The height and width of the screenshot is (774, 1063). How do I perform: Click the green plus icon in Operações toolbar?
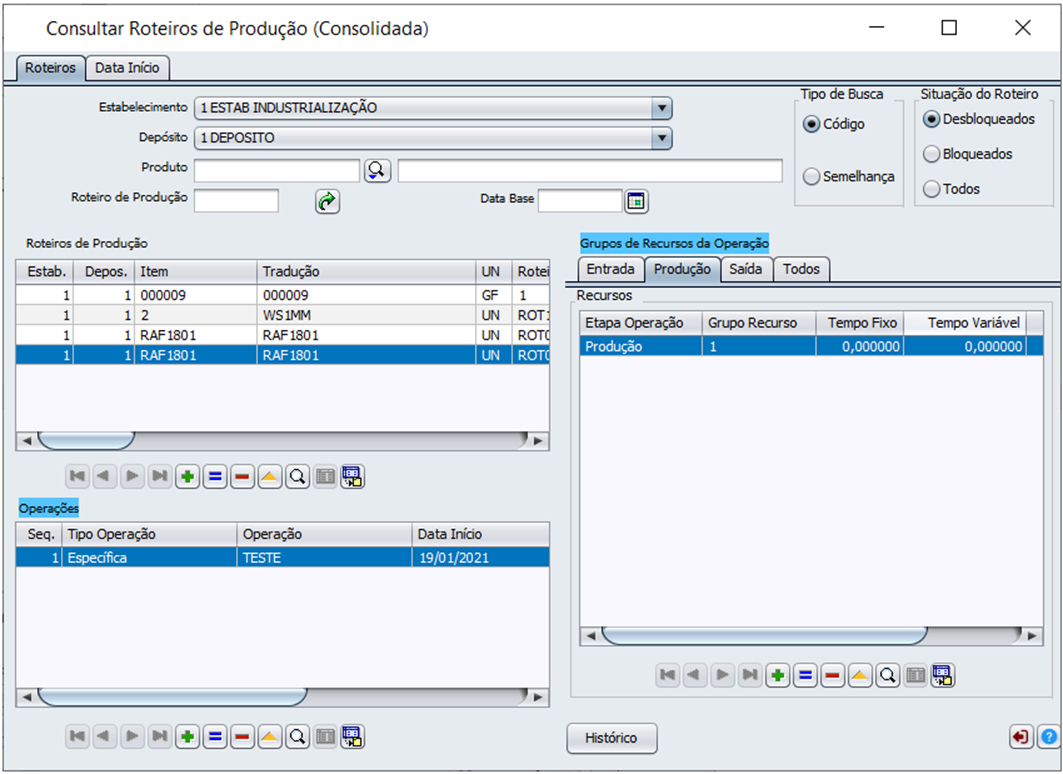[188, 737]
